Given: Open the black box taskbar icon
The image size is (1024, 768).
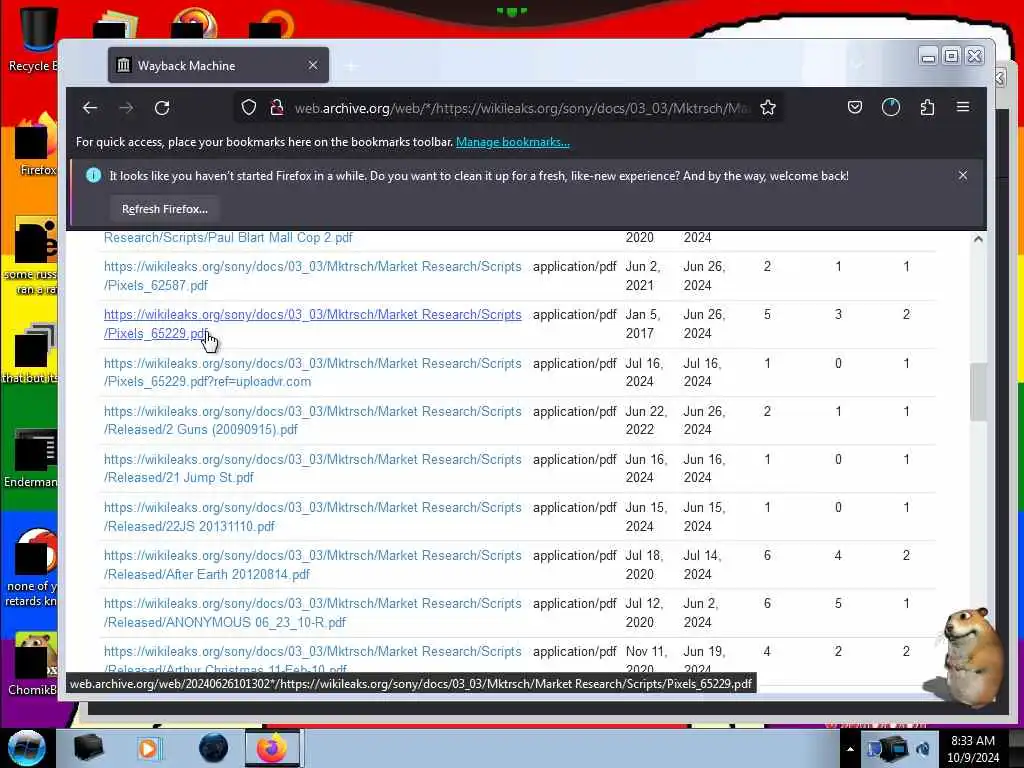Looking at the screenshot, I should (88, 748).
